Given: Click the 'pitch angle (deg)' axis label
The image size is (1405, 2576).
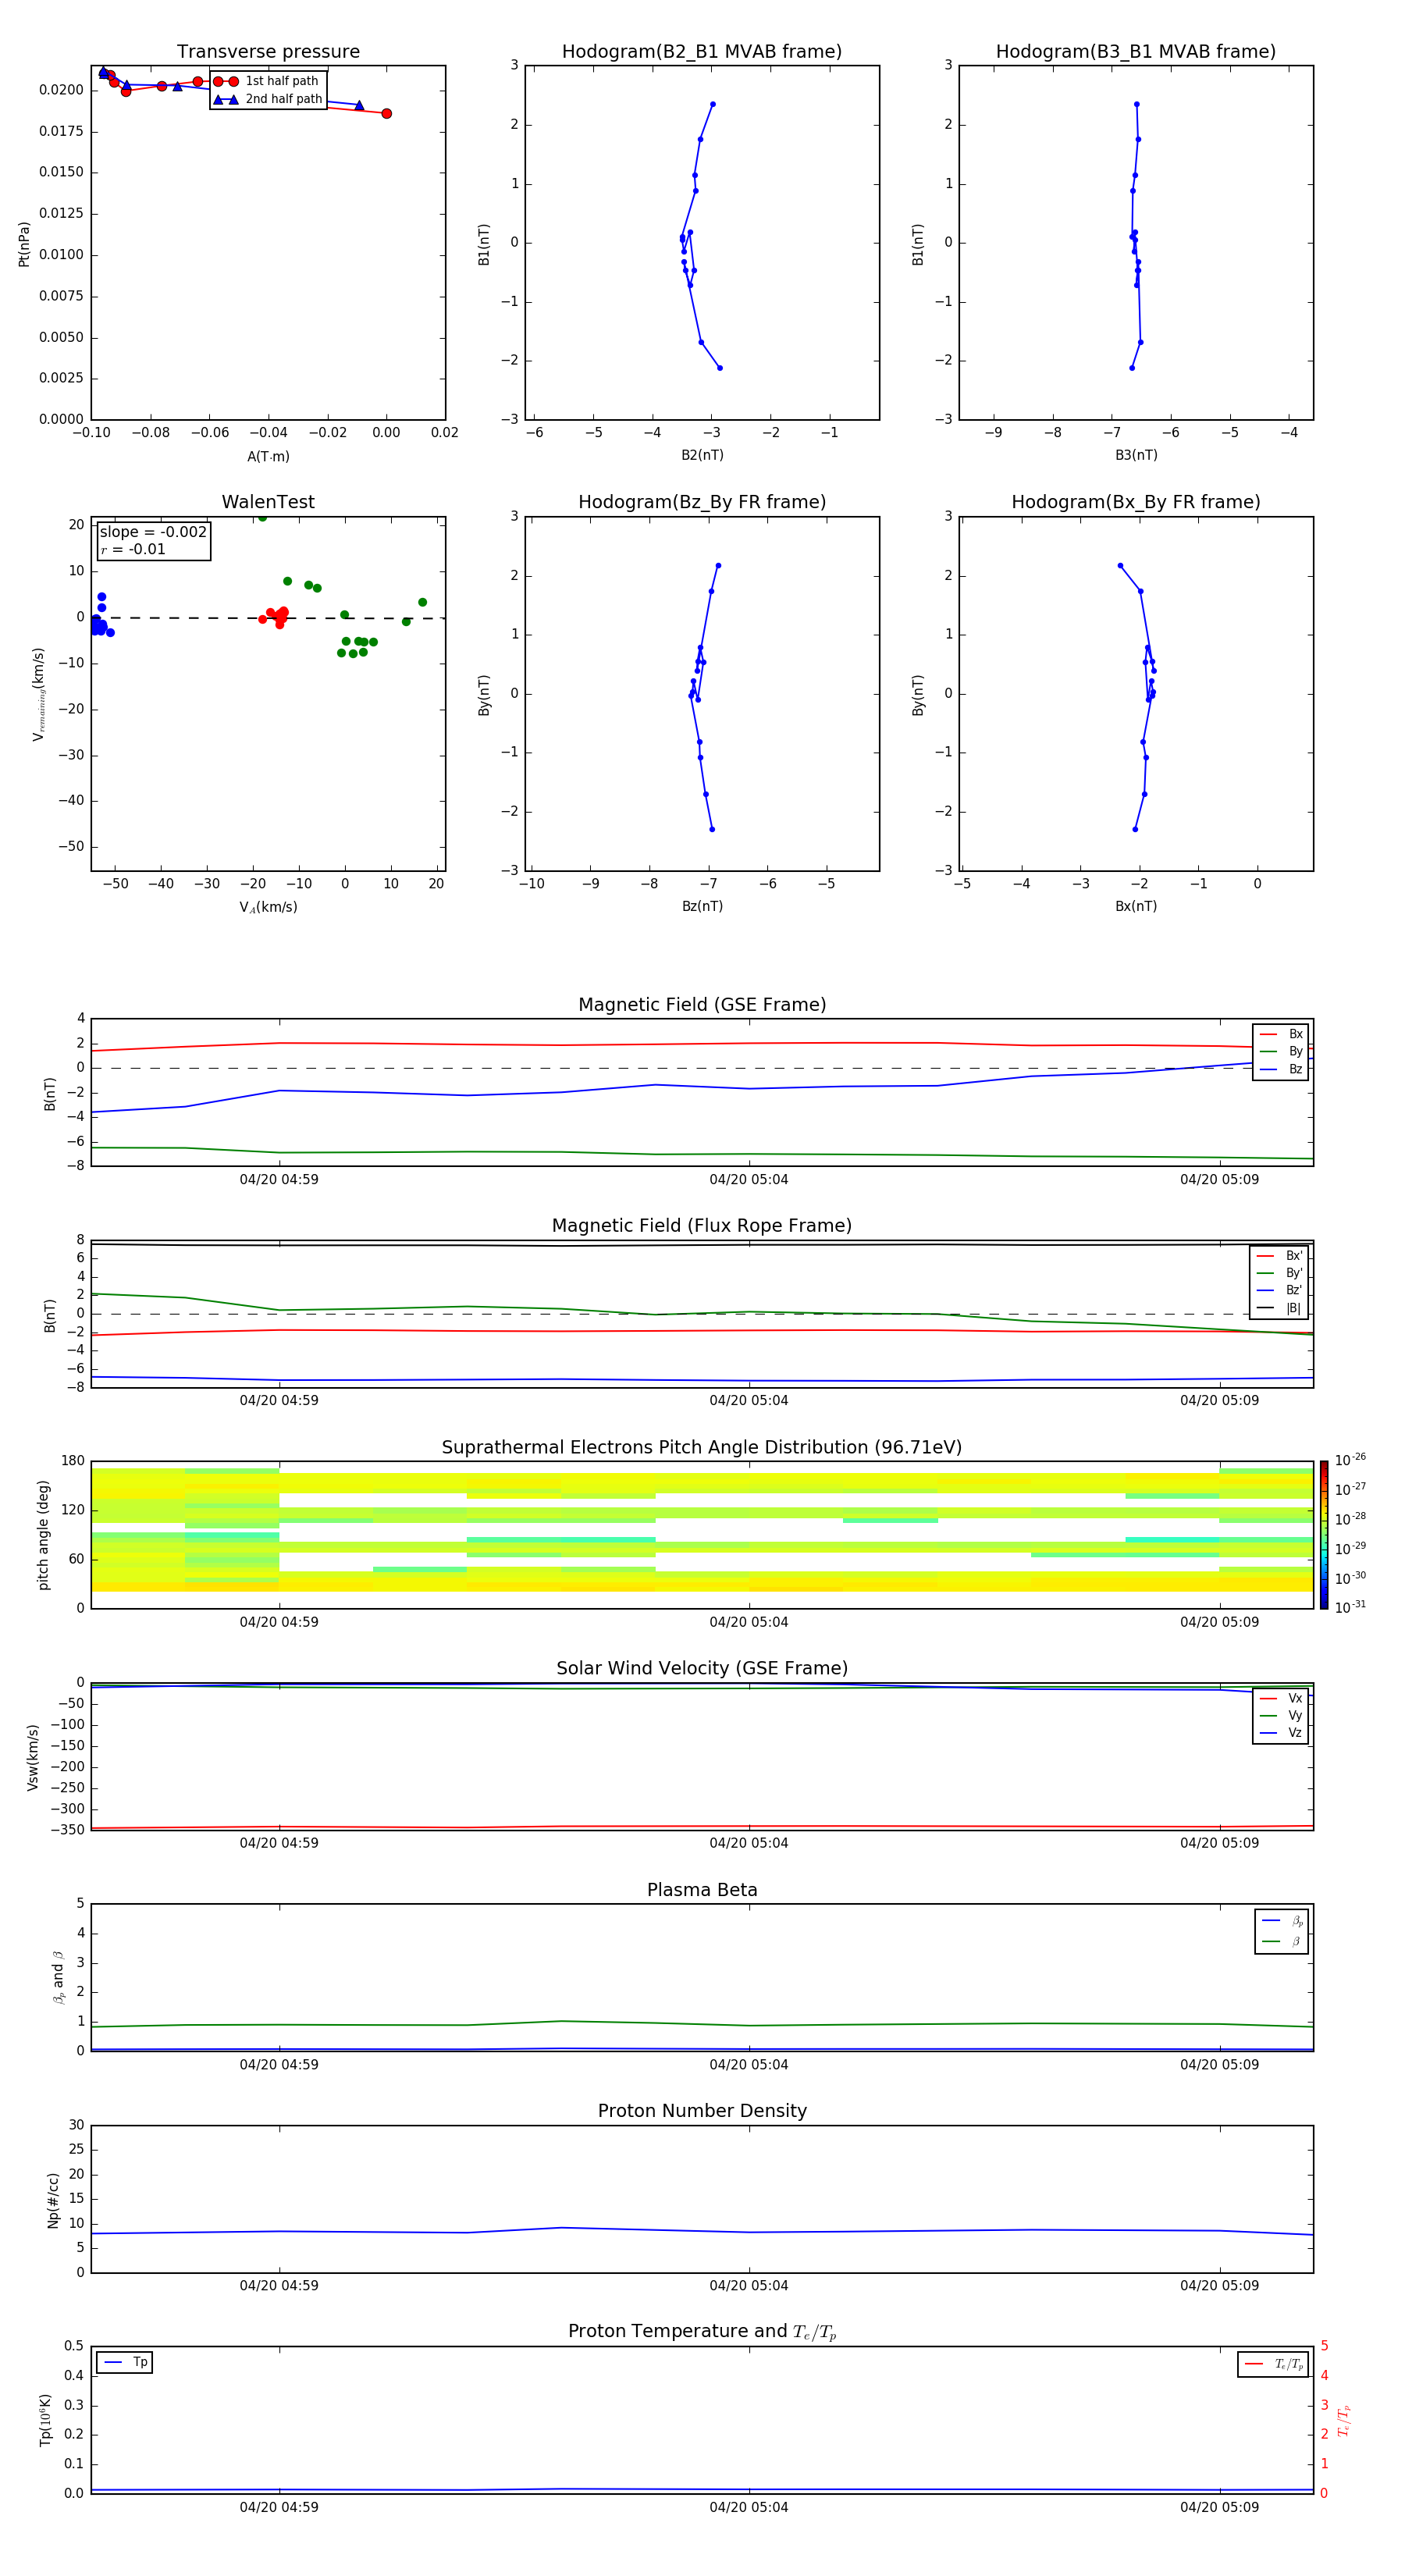Looking at the screenshot, I should [43, 1535].
